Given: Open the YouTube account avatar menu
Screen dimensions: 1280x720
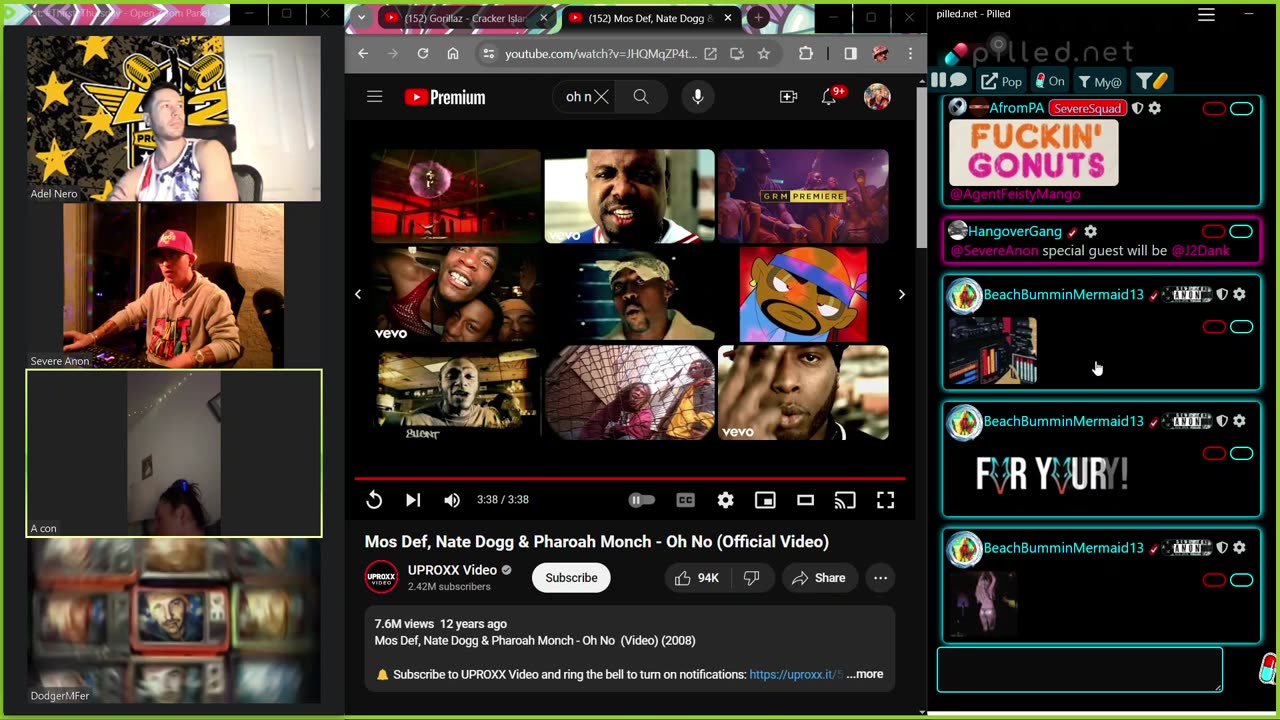Looking at the screenshot, I should pyautogui.click(x=877, y=97).
